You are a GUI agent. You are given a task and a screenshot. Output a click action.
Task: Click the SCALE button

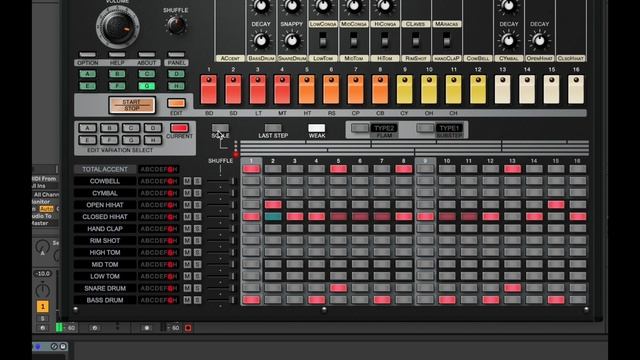tap(220, 128)
